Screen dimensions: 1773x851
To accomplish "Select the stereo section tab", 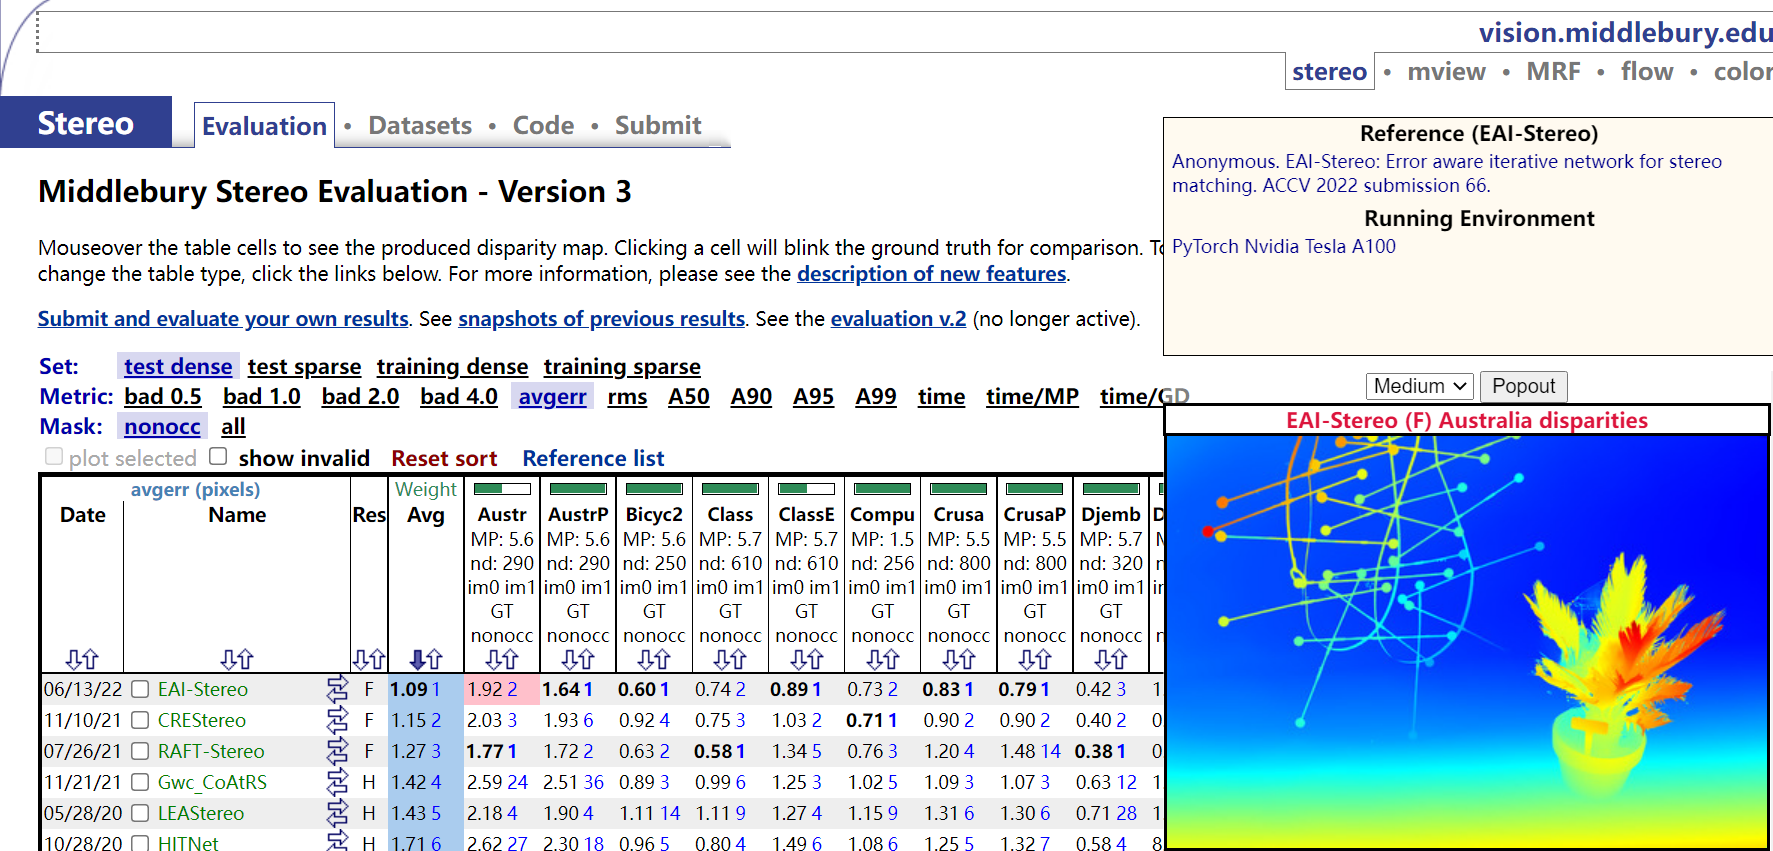I will 1329,72.
